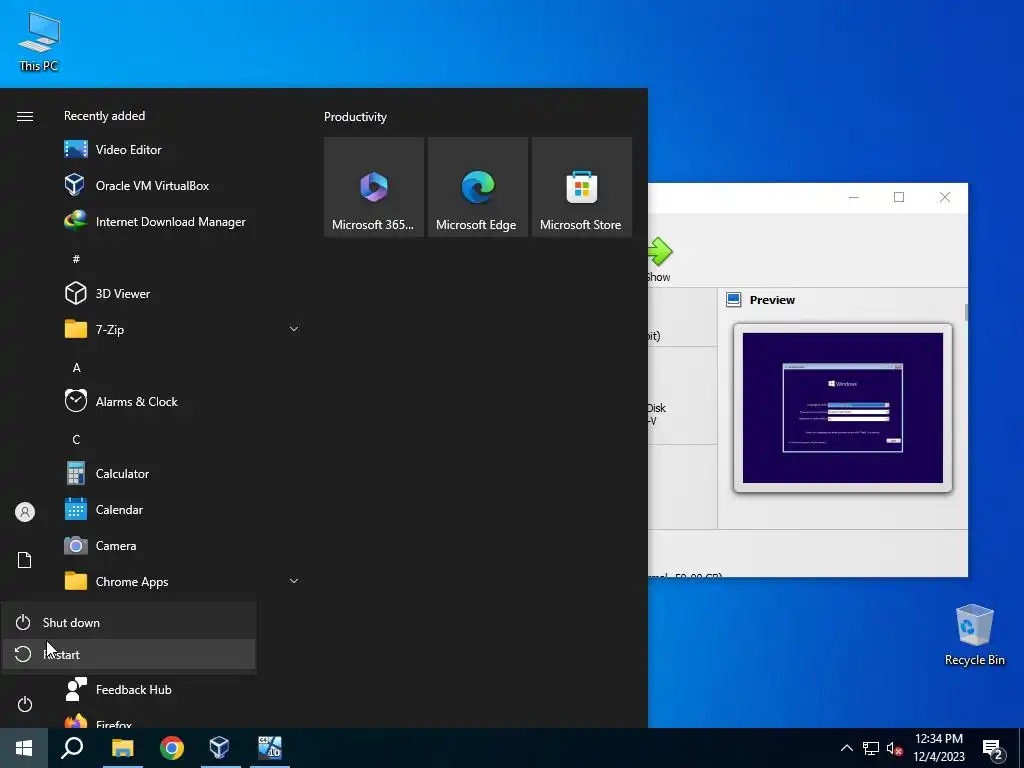
Task: Open the Calendar app
Action: tap(181, 509)
